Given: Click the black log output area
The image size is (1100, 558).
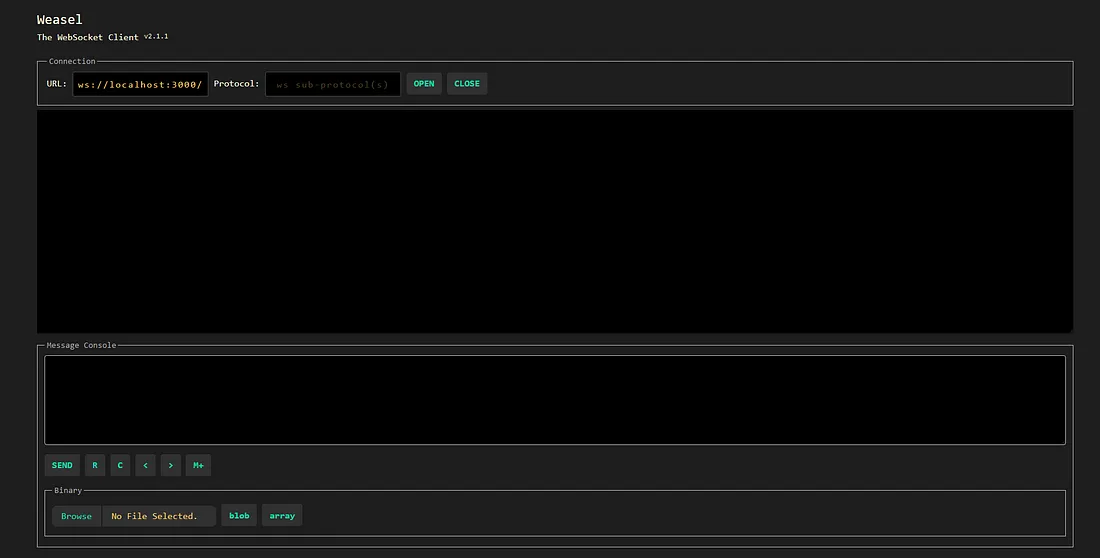Looking at the screenshot, I should (555, 221).
